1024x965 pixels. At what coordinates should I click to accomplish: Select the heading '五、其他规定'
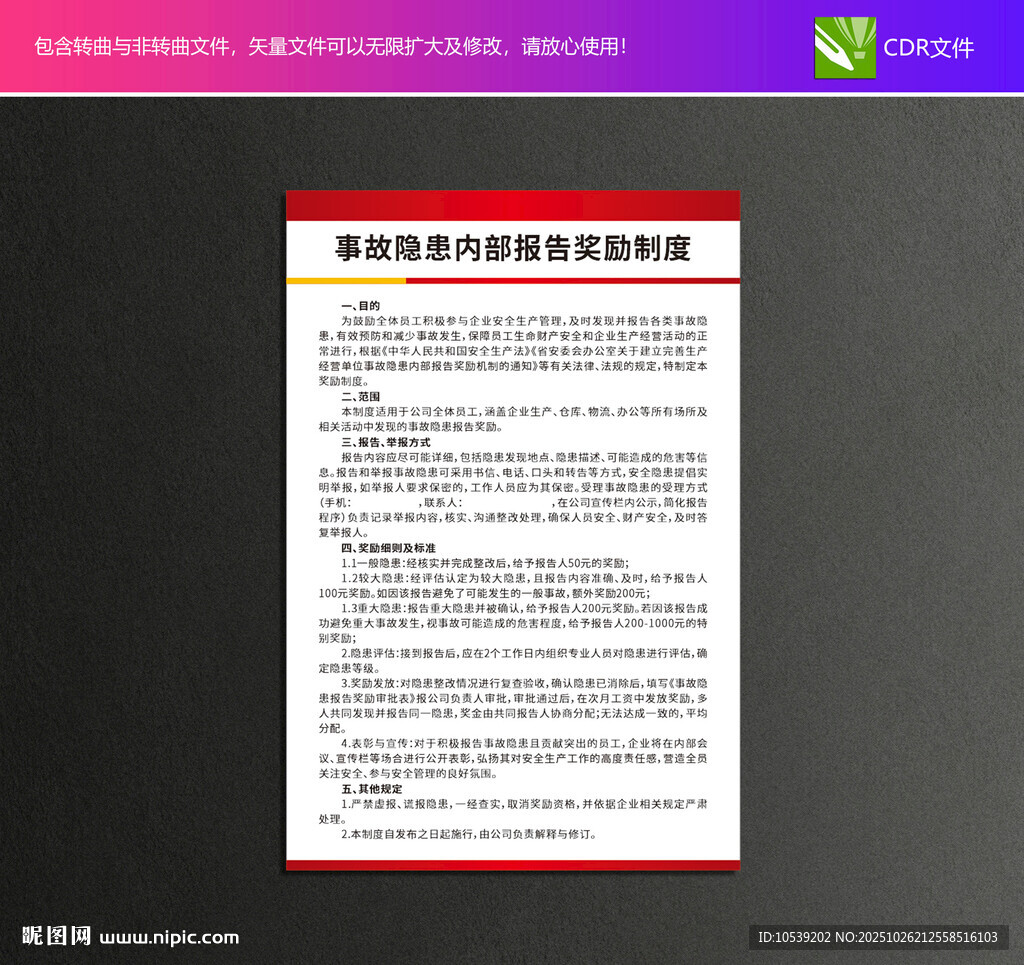point(372,789)
